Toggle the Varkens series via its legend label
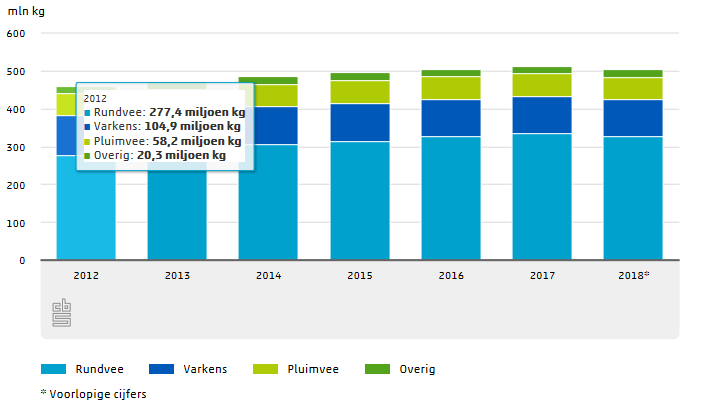 pyautogui.click(x=205, y=370)
